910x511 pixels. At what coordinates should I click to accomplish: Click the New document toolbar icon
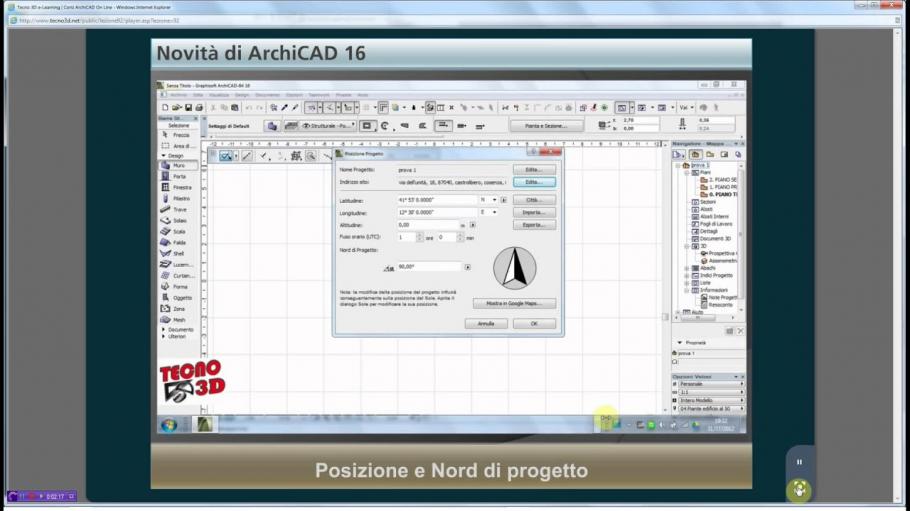click(x=165, y=107)
